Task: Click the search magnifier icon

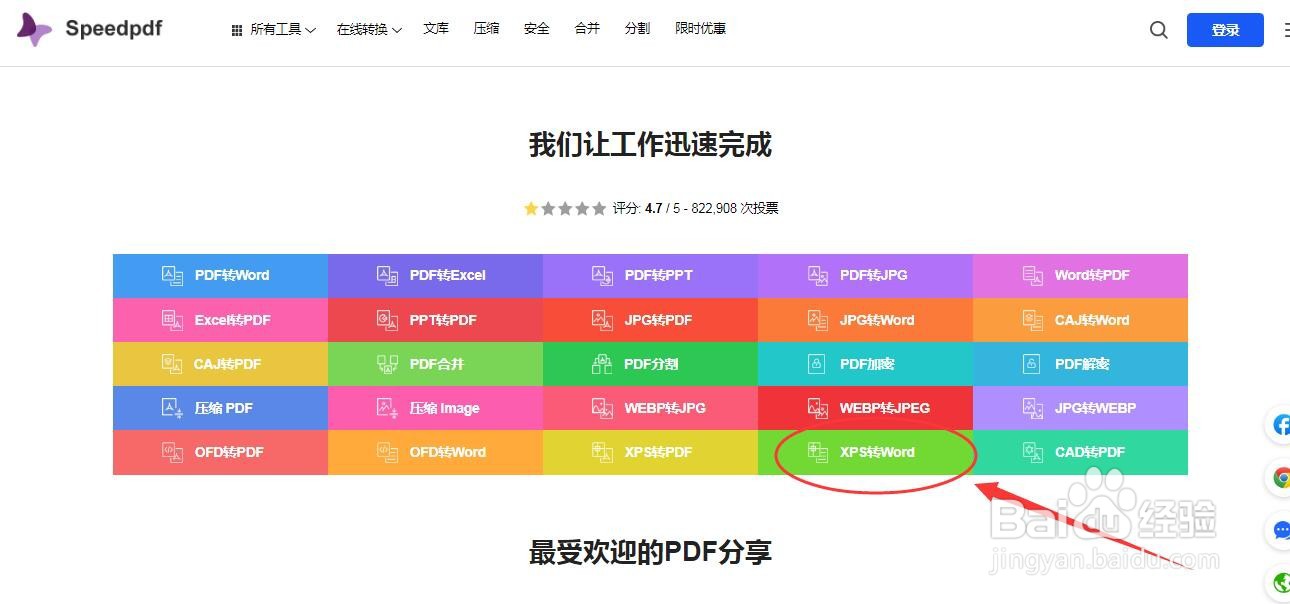Action: [1158, 30]
